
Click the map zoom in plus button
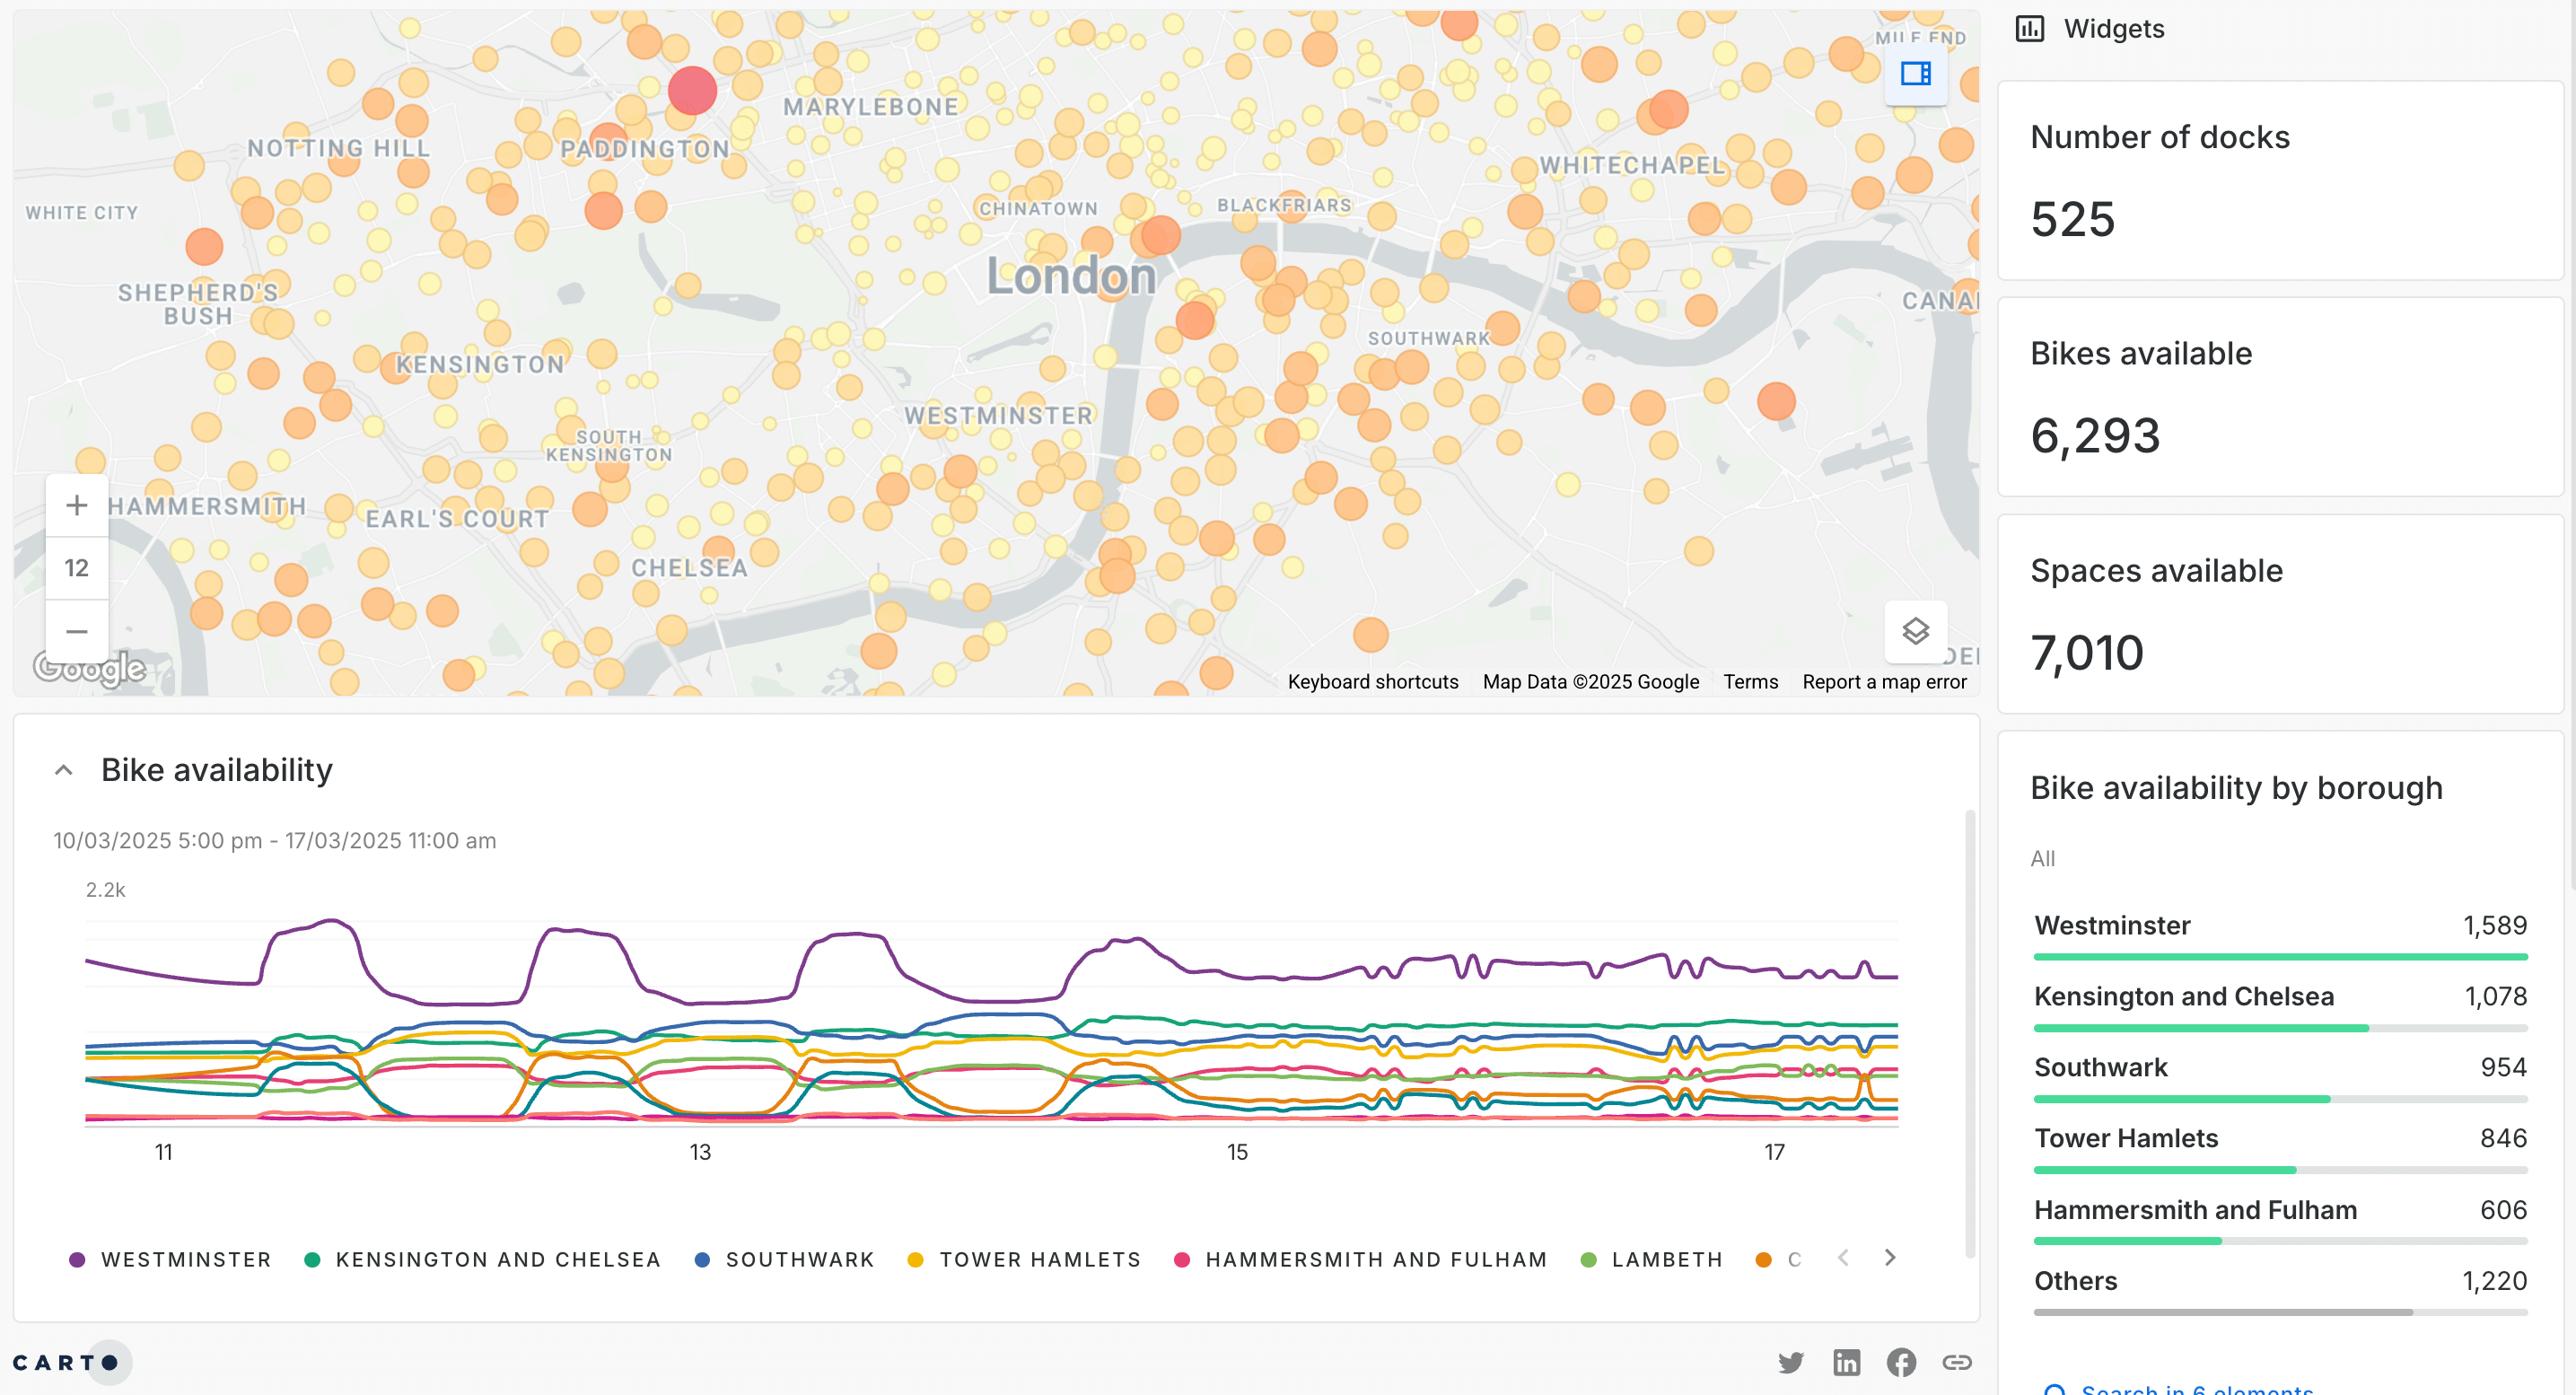(x=77, y=505)
